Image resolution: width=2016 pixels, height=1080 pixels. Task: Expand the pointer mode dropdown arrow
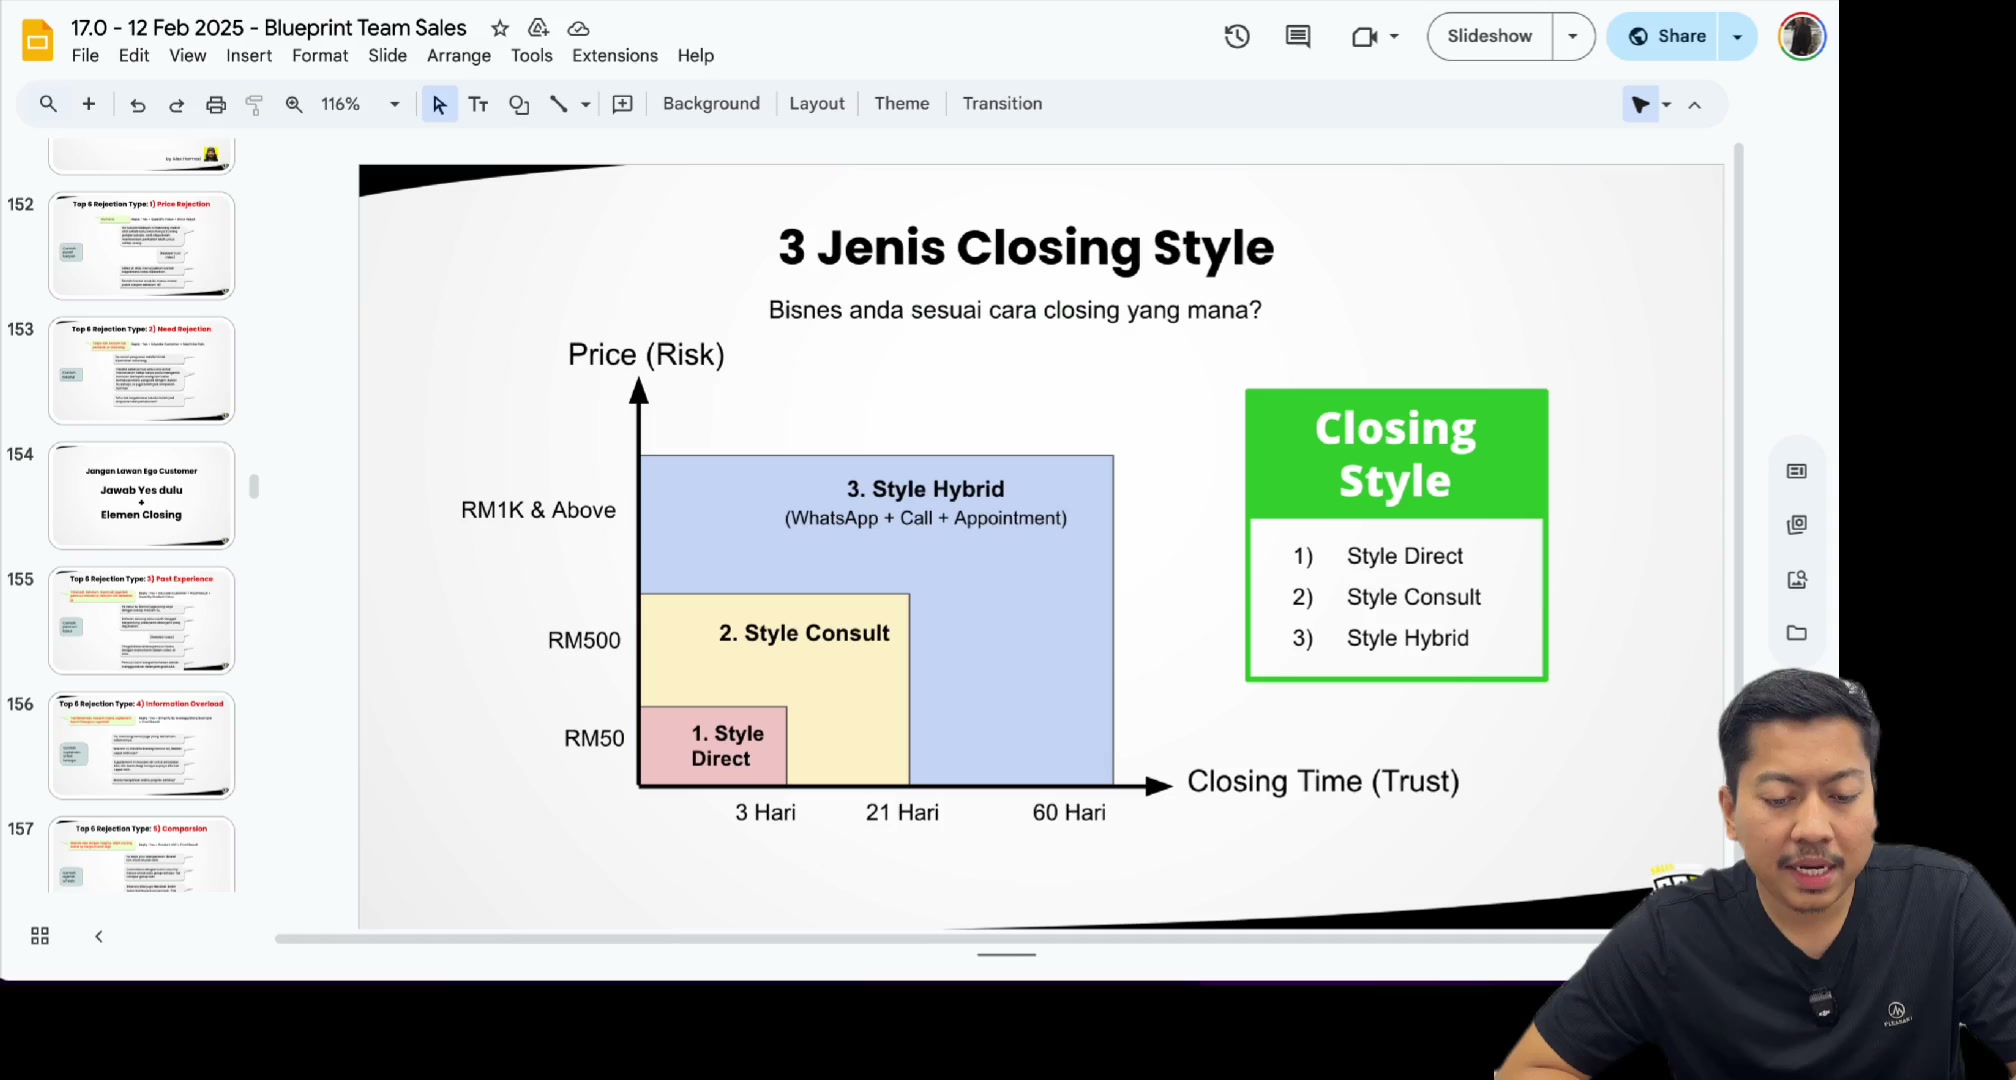tap(1666, 104)
